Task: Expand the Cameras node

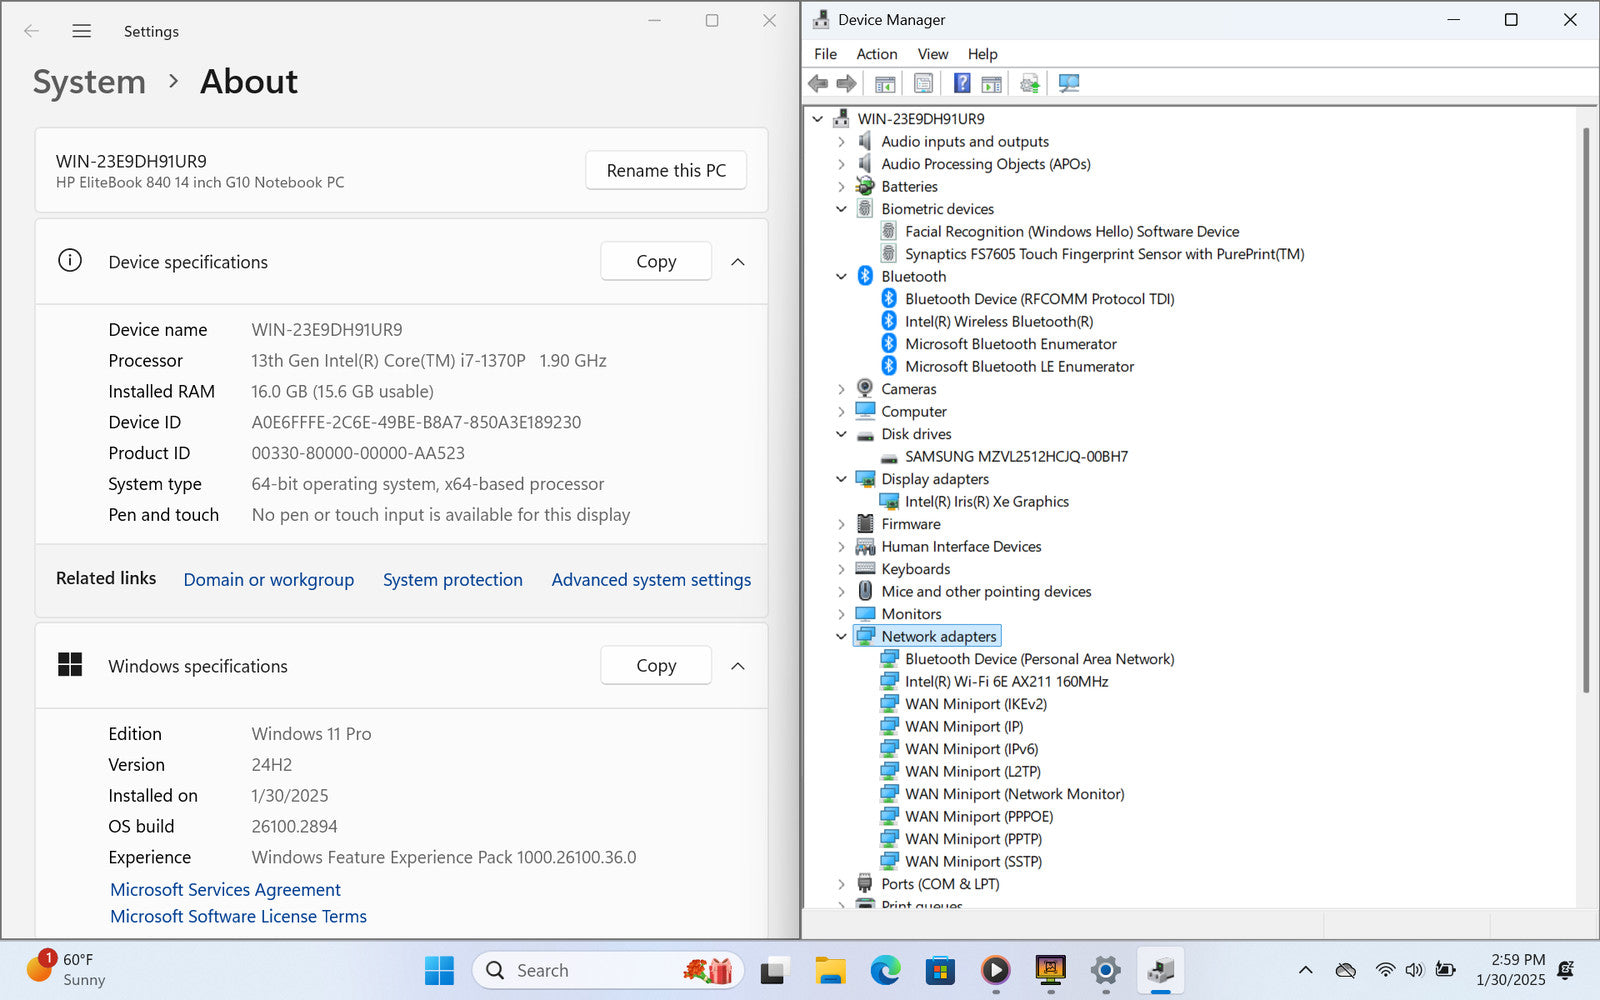Action: [841, 389]
